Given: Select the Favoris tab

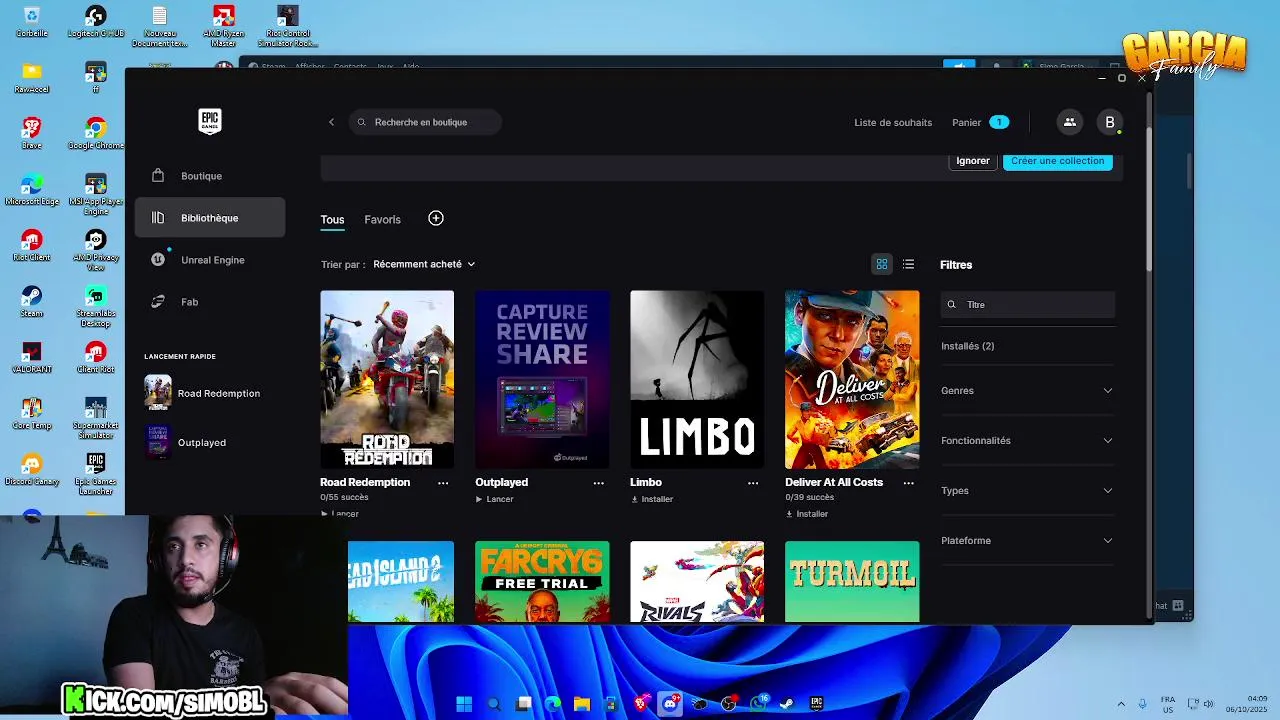Looking at the screenshot, I should pos(382,220).
